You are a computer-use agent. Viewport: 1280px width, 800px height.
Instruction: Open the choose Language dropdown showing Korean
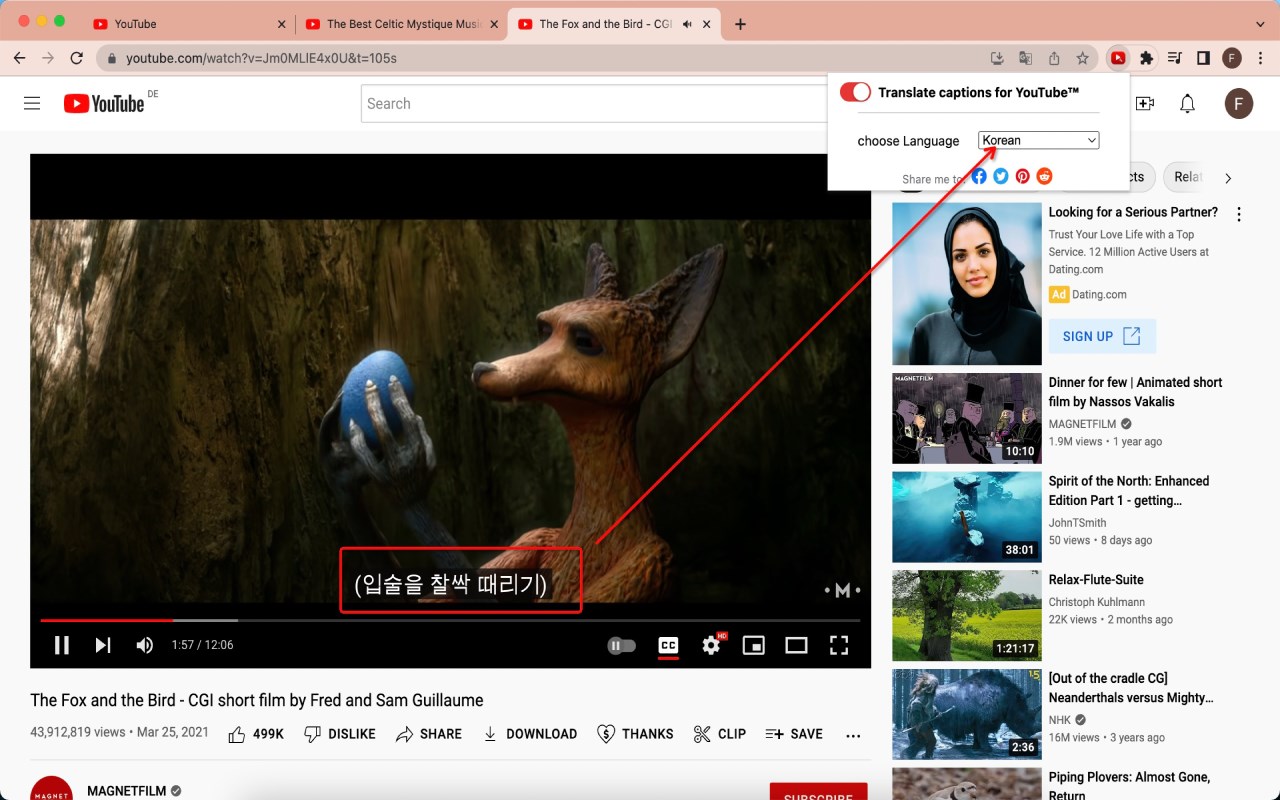[x=1038, y=140]
